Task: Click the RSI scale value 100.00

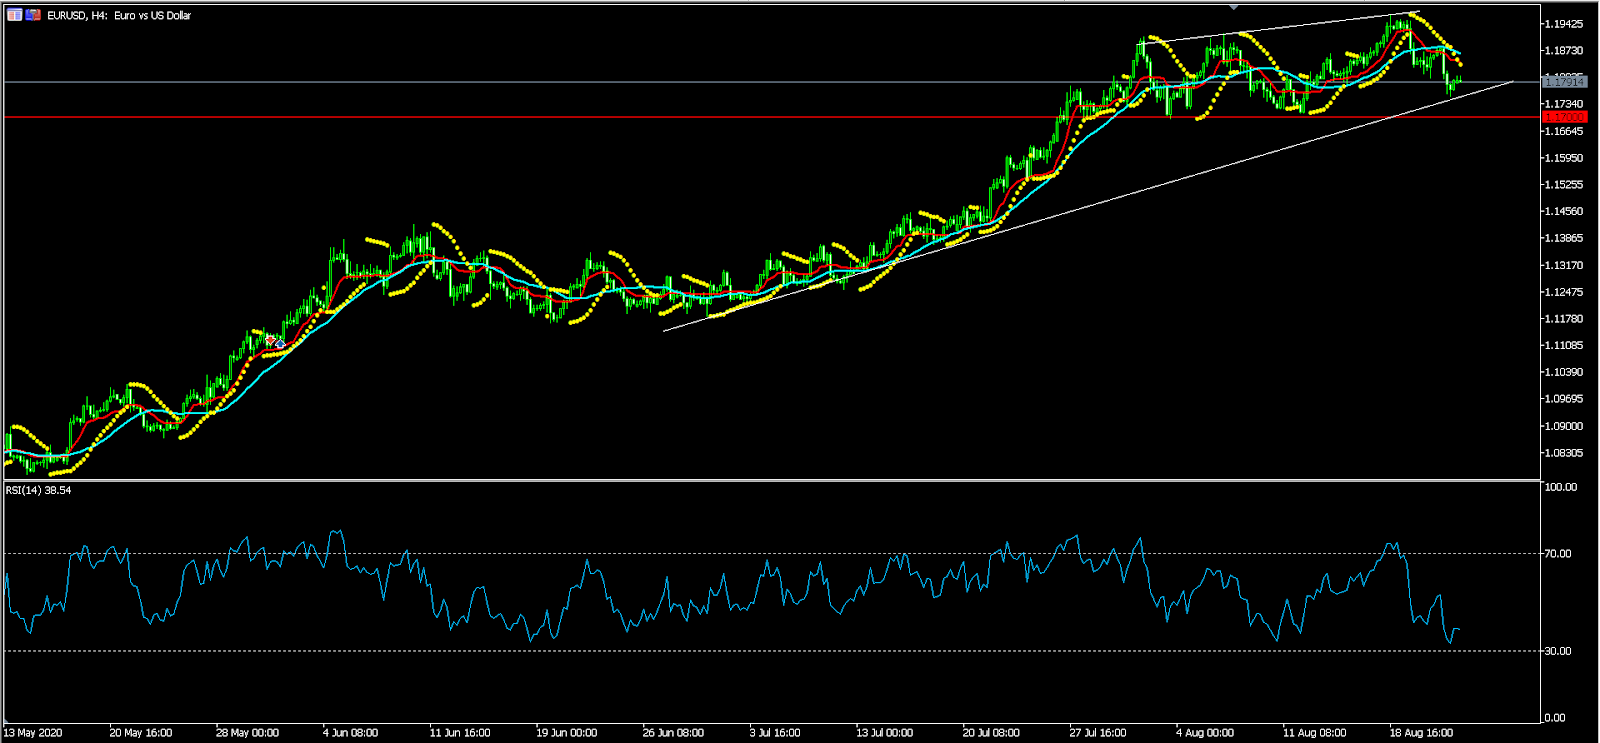Action: pyautogui.click(x=1561, y=487)
